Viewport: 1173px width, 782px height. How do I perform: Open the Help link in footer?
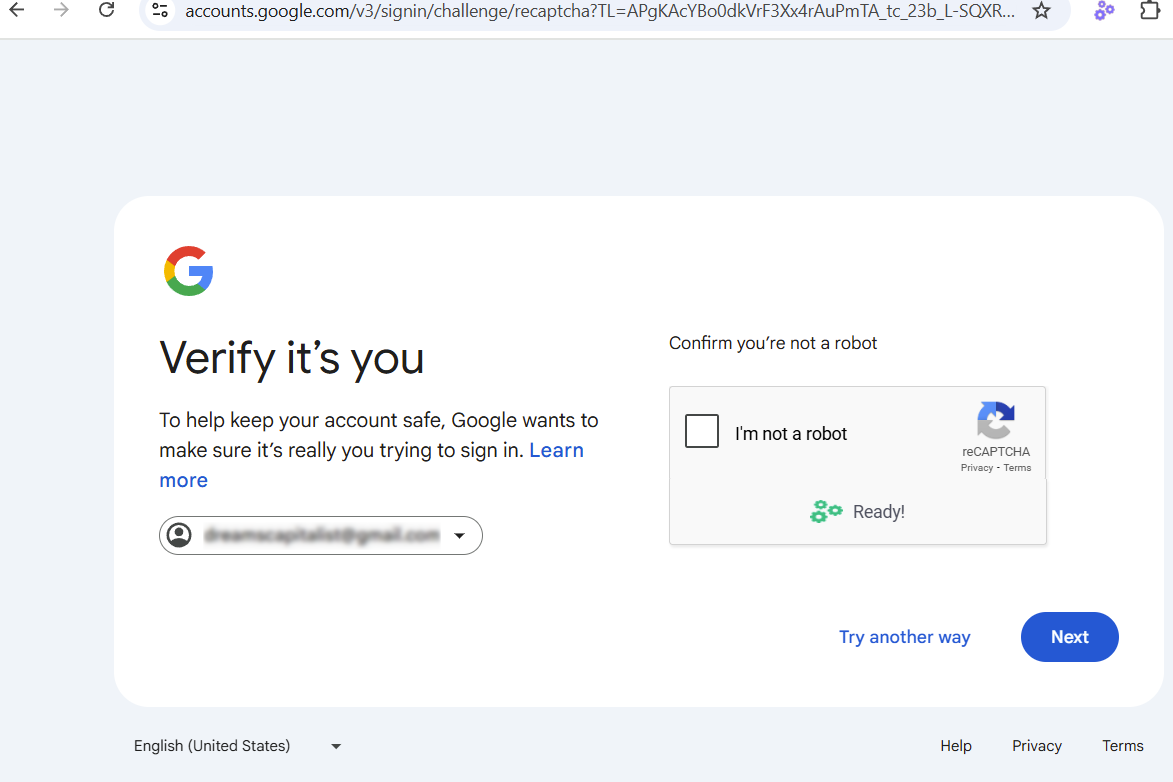pyautogui.click(x=955, y=746)
